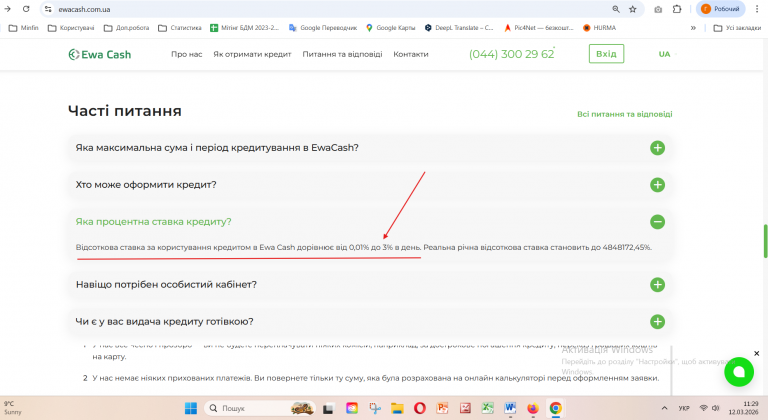Open the Minfin bookmark folder
The image size is (768, 420).
[24, 28]
